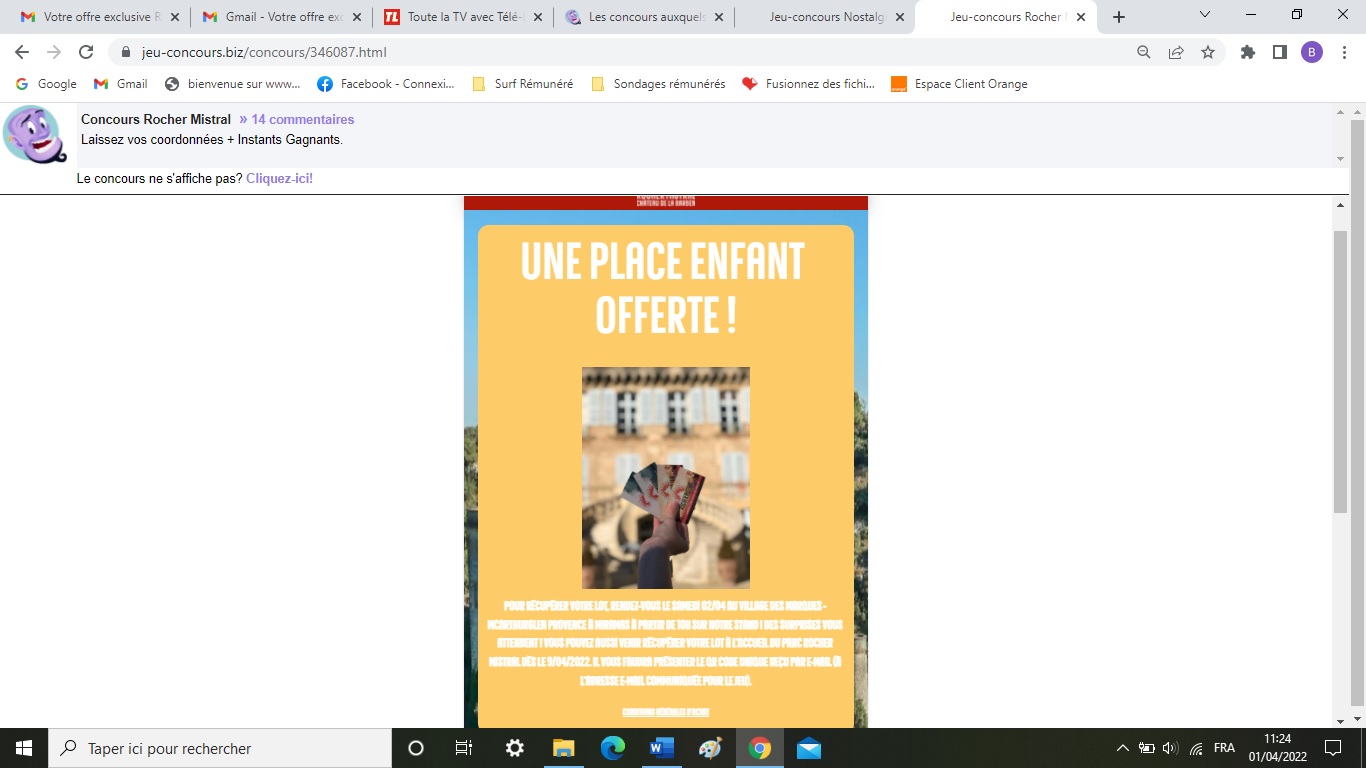
Task: Open the Espace Client Orange bookmark
Action: [970, 84]
